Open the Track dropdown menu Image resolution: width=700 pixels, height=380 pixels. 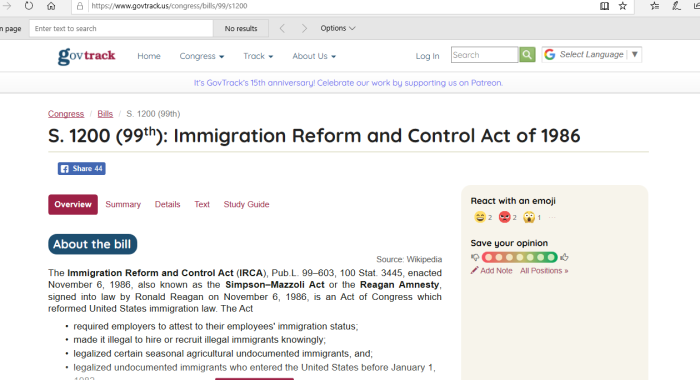click(x=258, y=56)
